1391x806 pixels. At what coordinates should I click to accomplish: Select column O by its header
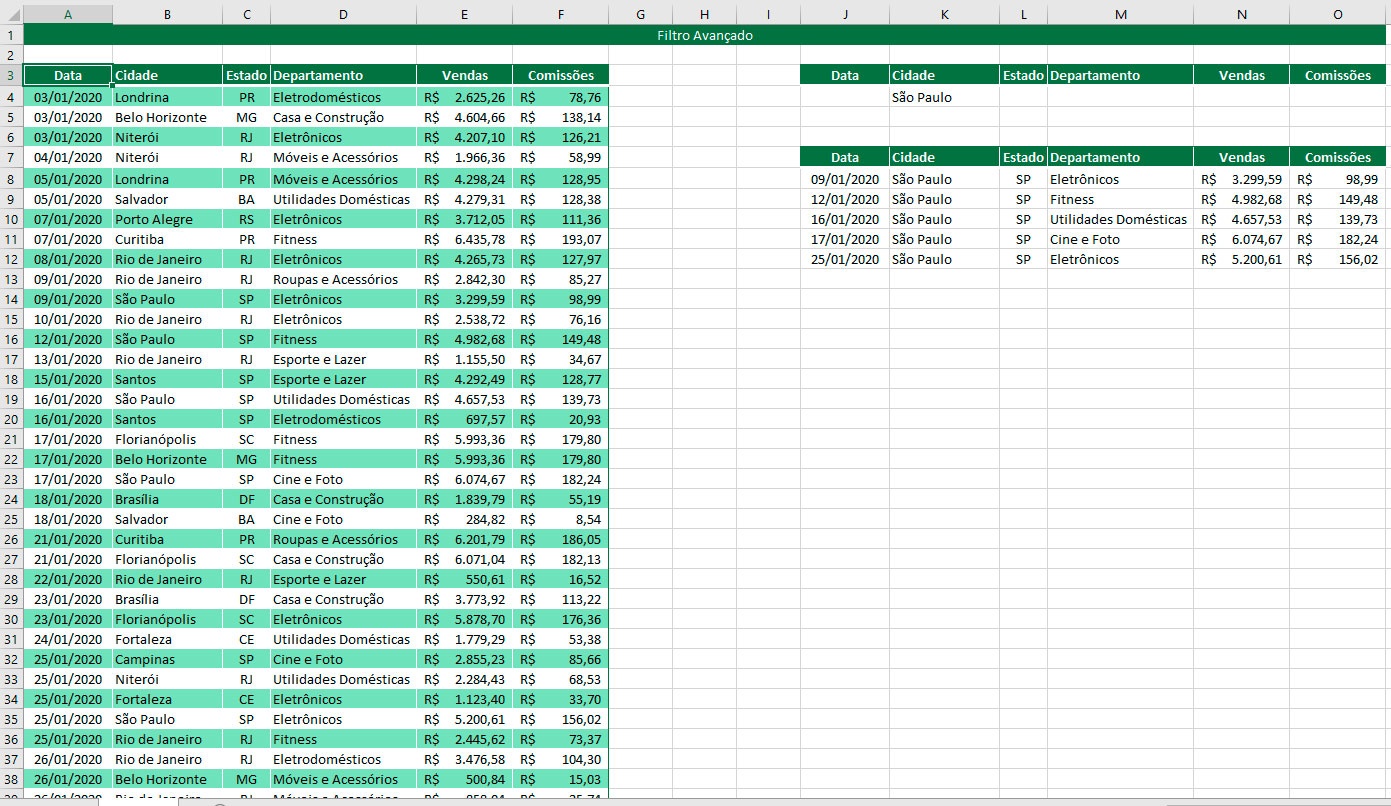point(1338,14)
